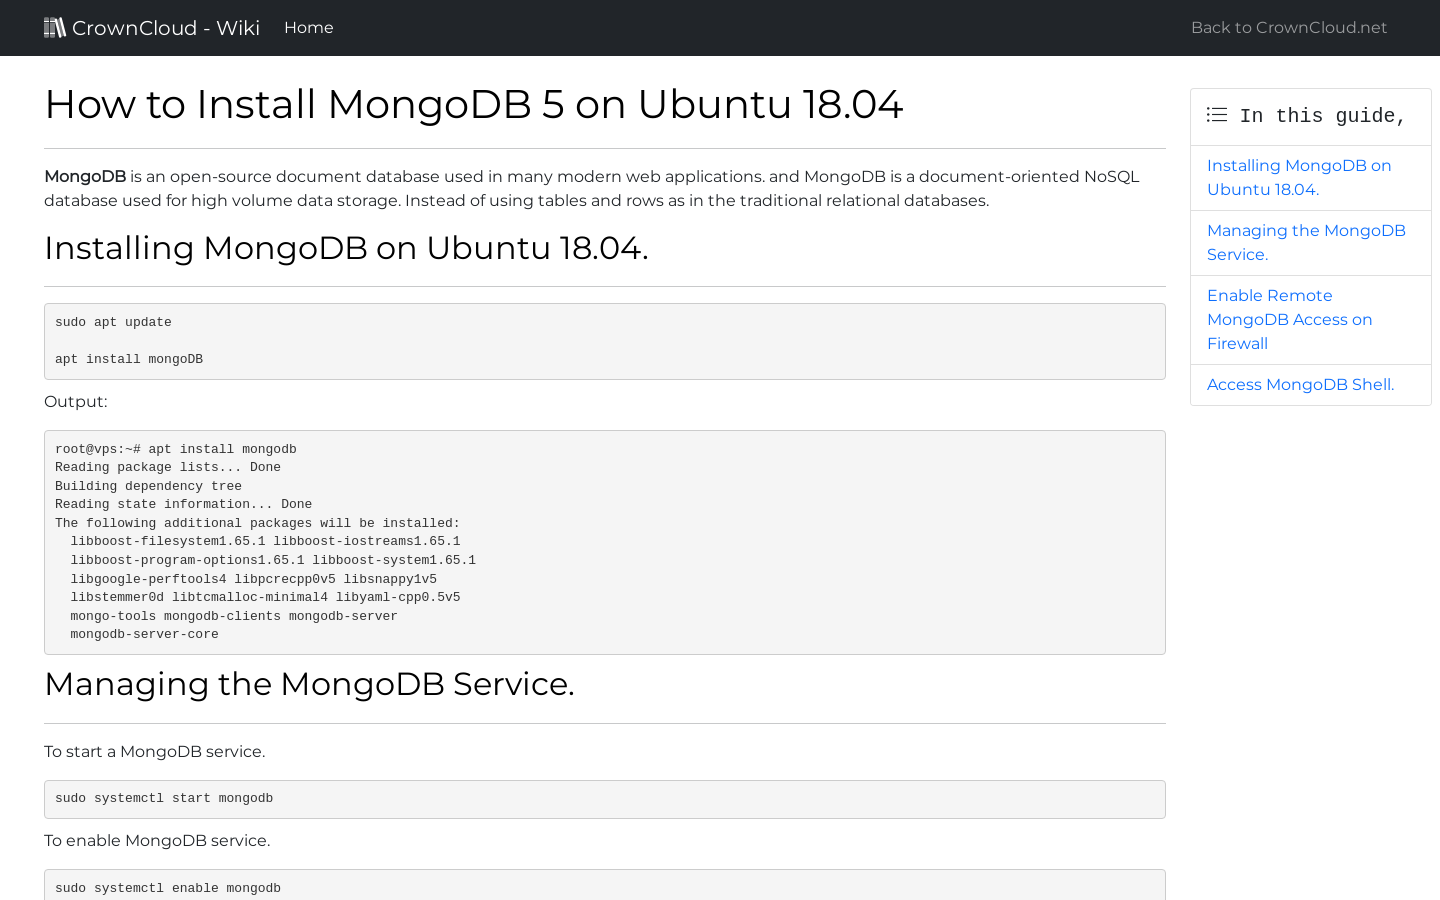Click the CrownCloud books logo icon

[55, 27]
